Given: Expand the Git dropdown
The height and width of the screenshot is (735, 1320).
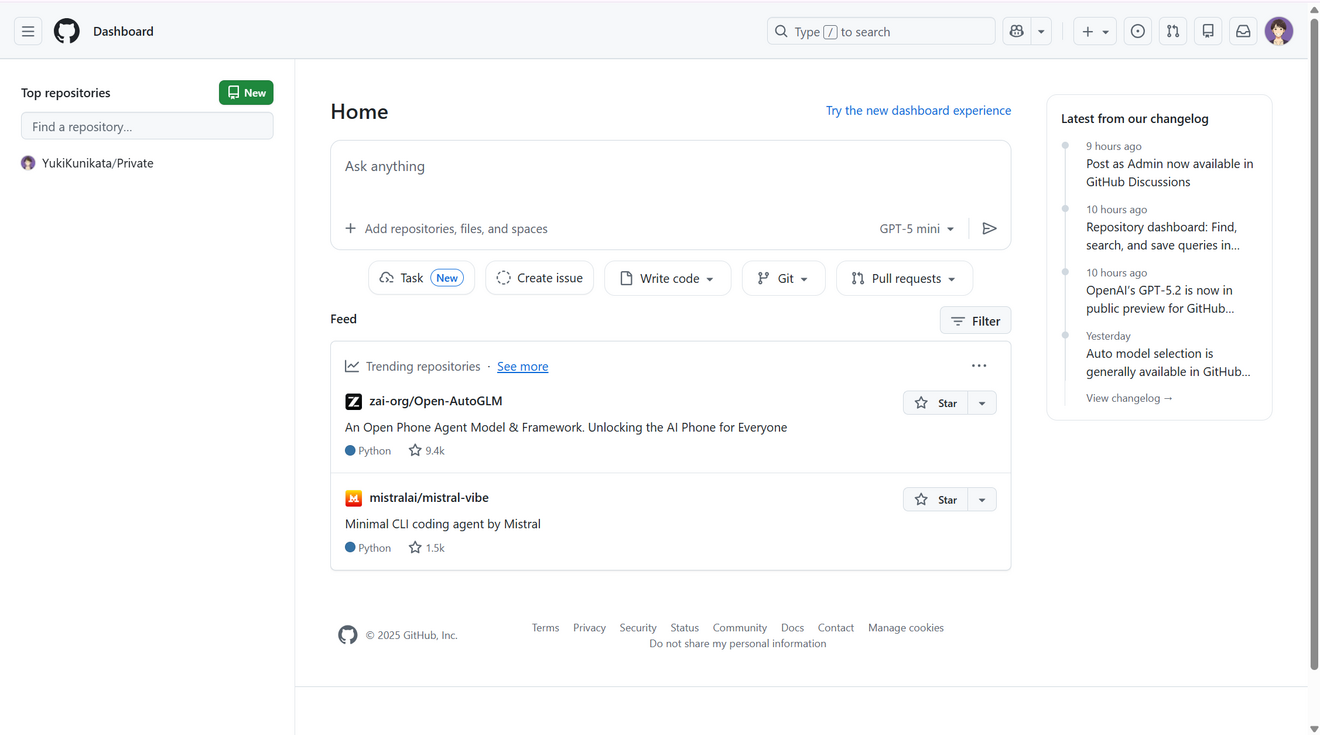Looking at the screenshot, I should point(783,278).
